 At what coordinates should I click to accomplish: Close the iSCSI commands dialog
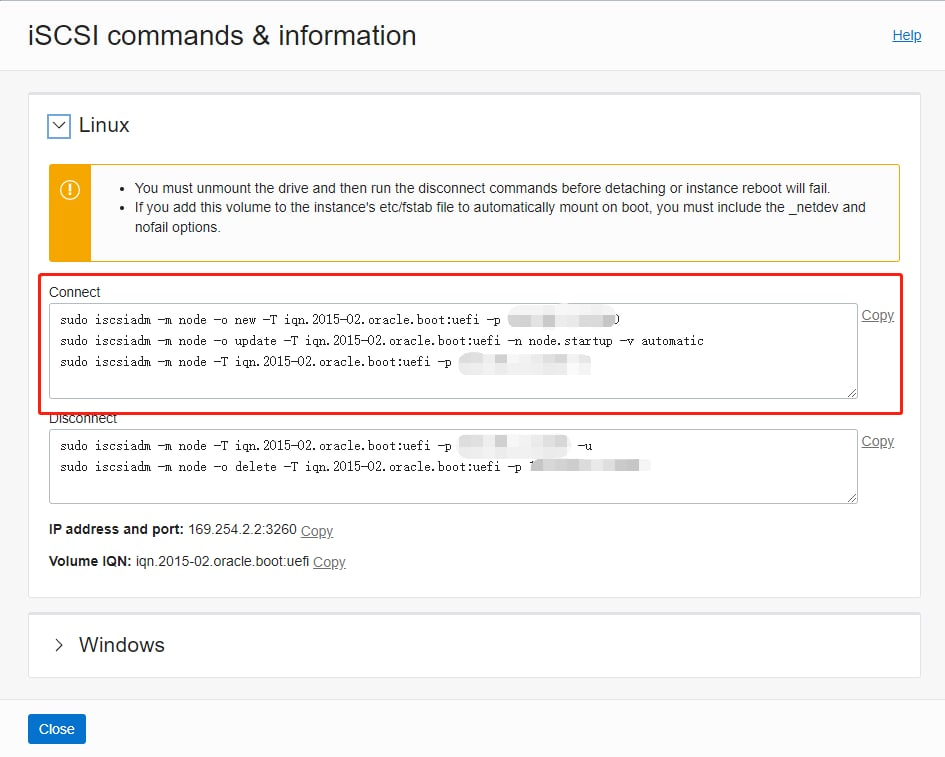click(x=57, y=729)
